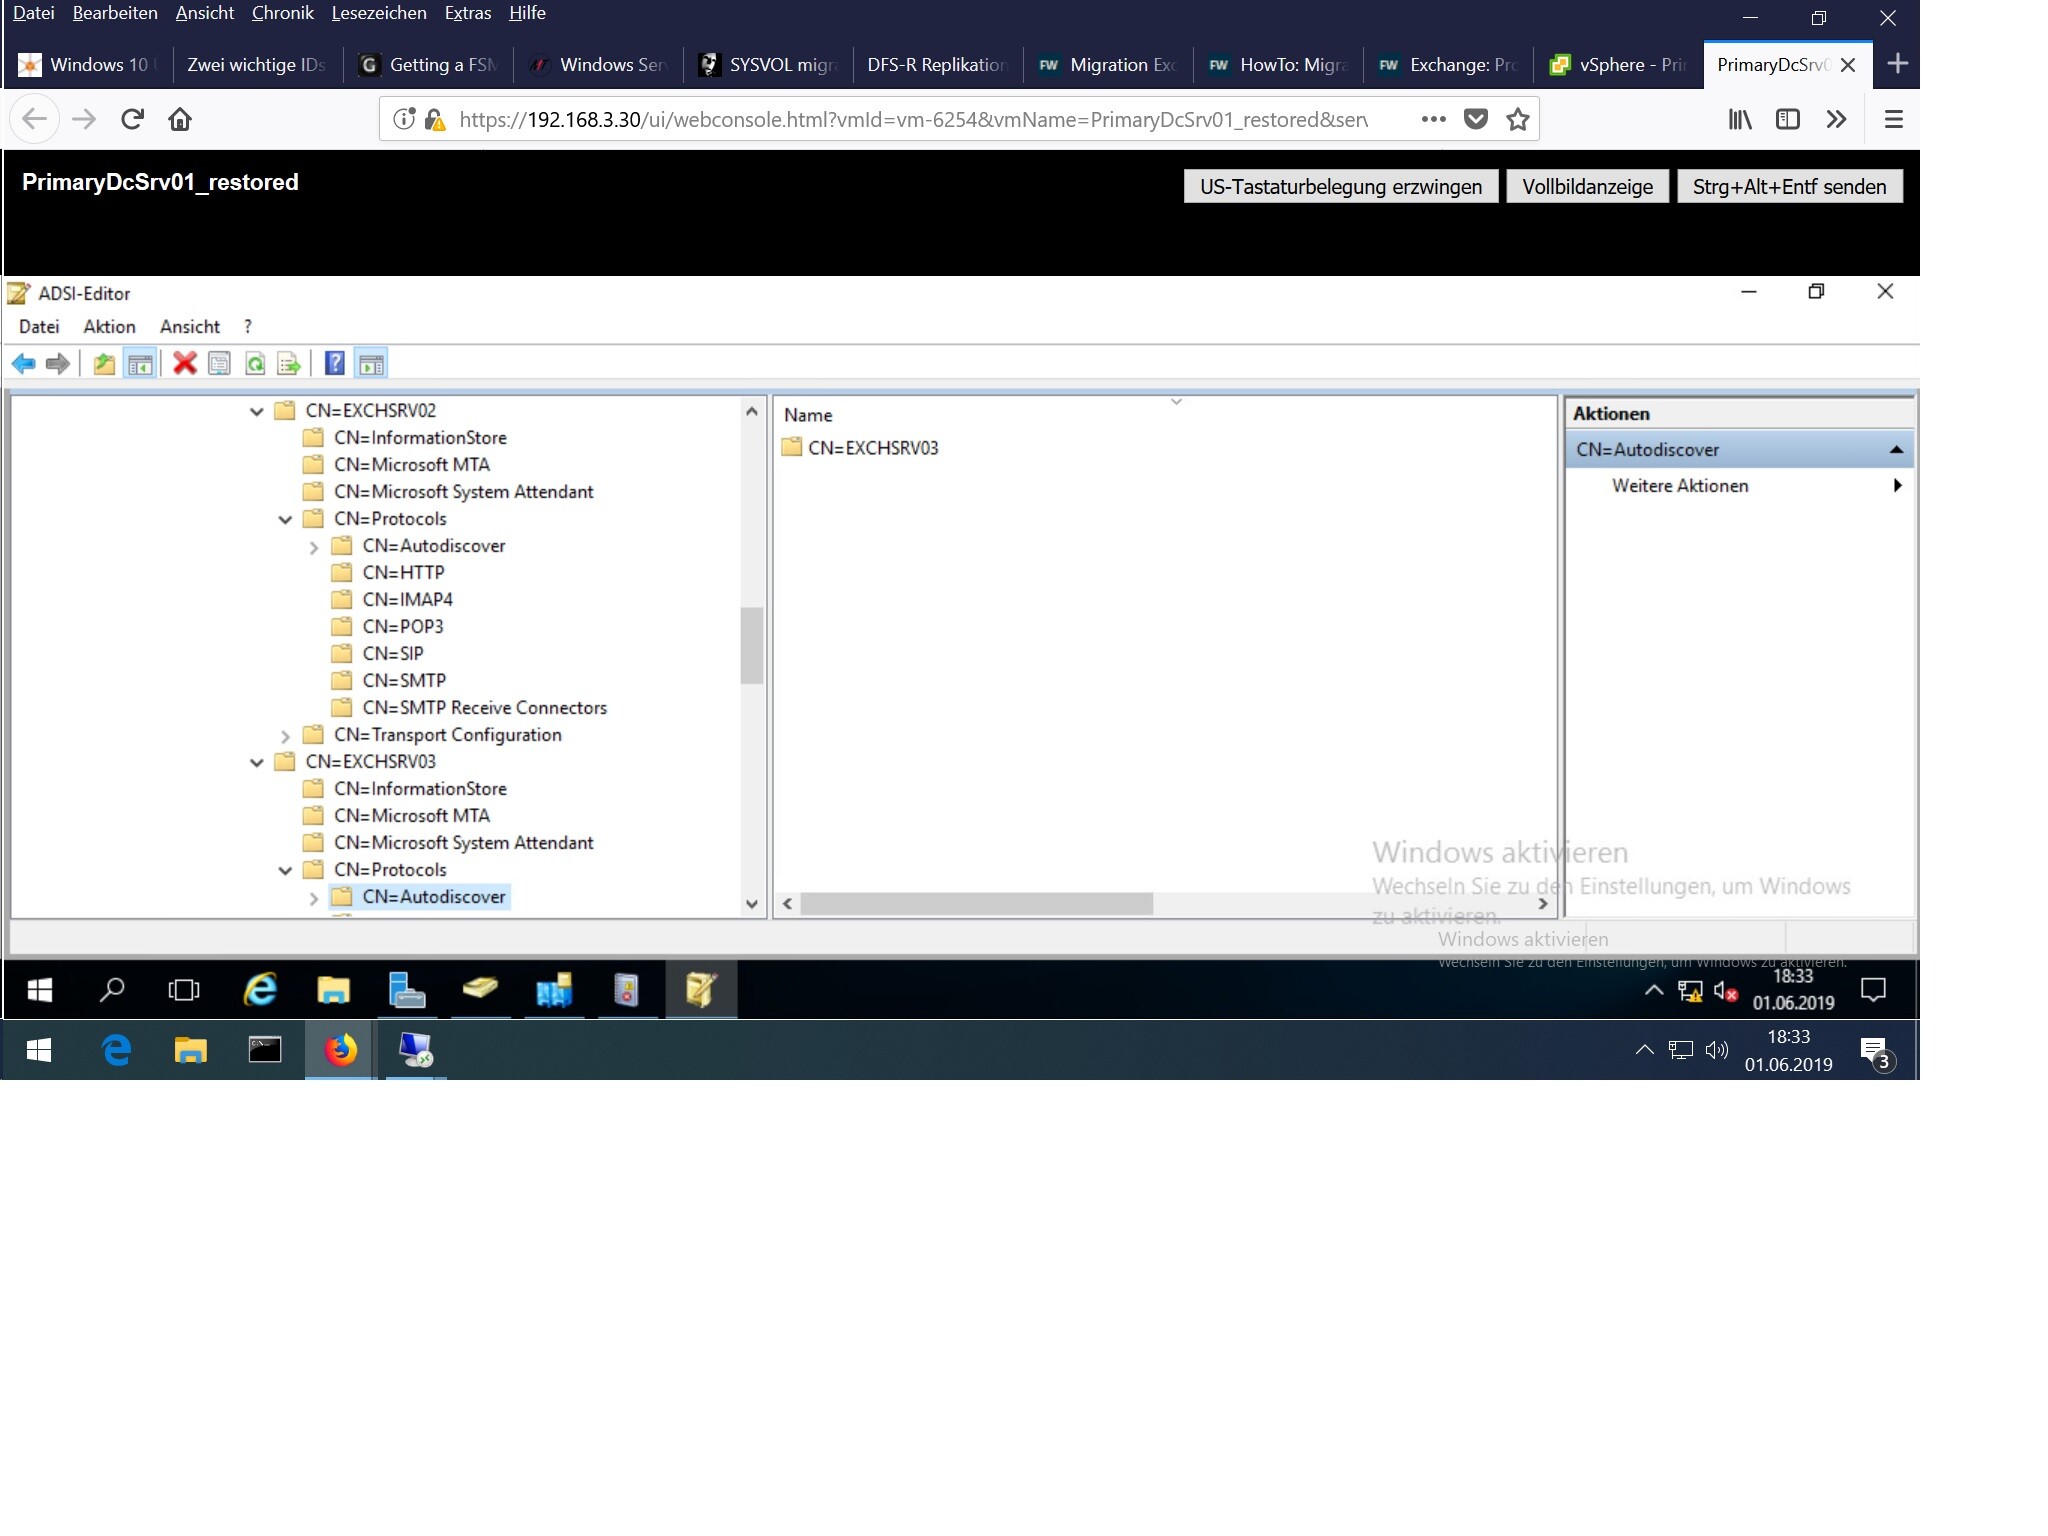Click the guest taskbar Search magnifier icon
The width and height of the screenshot is (2048, 1536).
pos(112,990)
